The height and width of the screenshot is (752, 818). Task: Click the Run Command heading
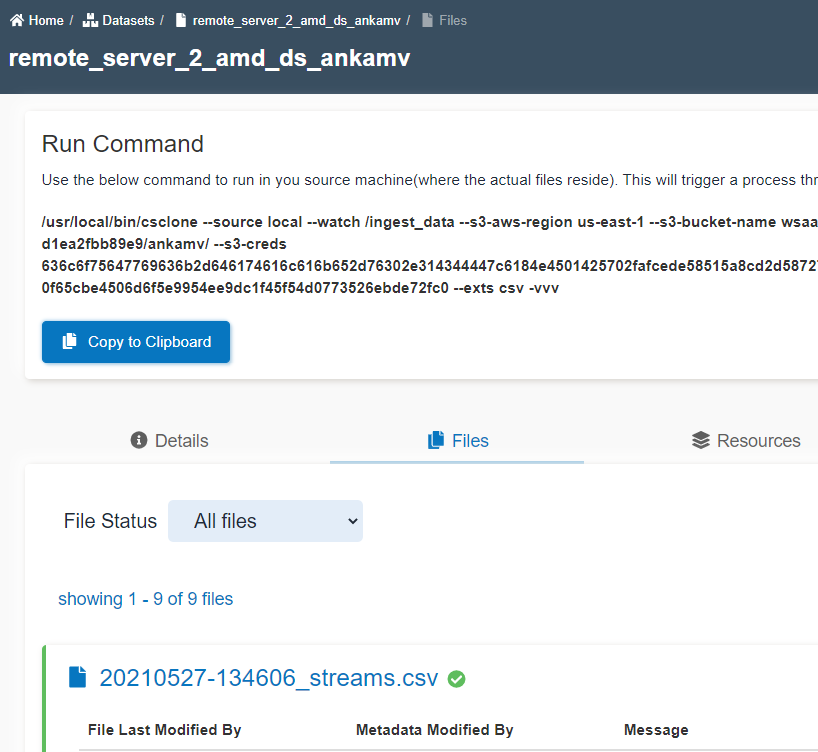[123, 144]
